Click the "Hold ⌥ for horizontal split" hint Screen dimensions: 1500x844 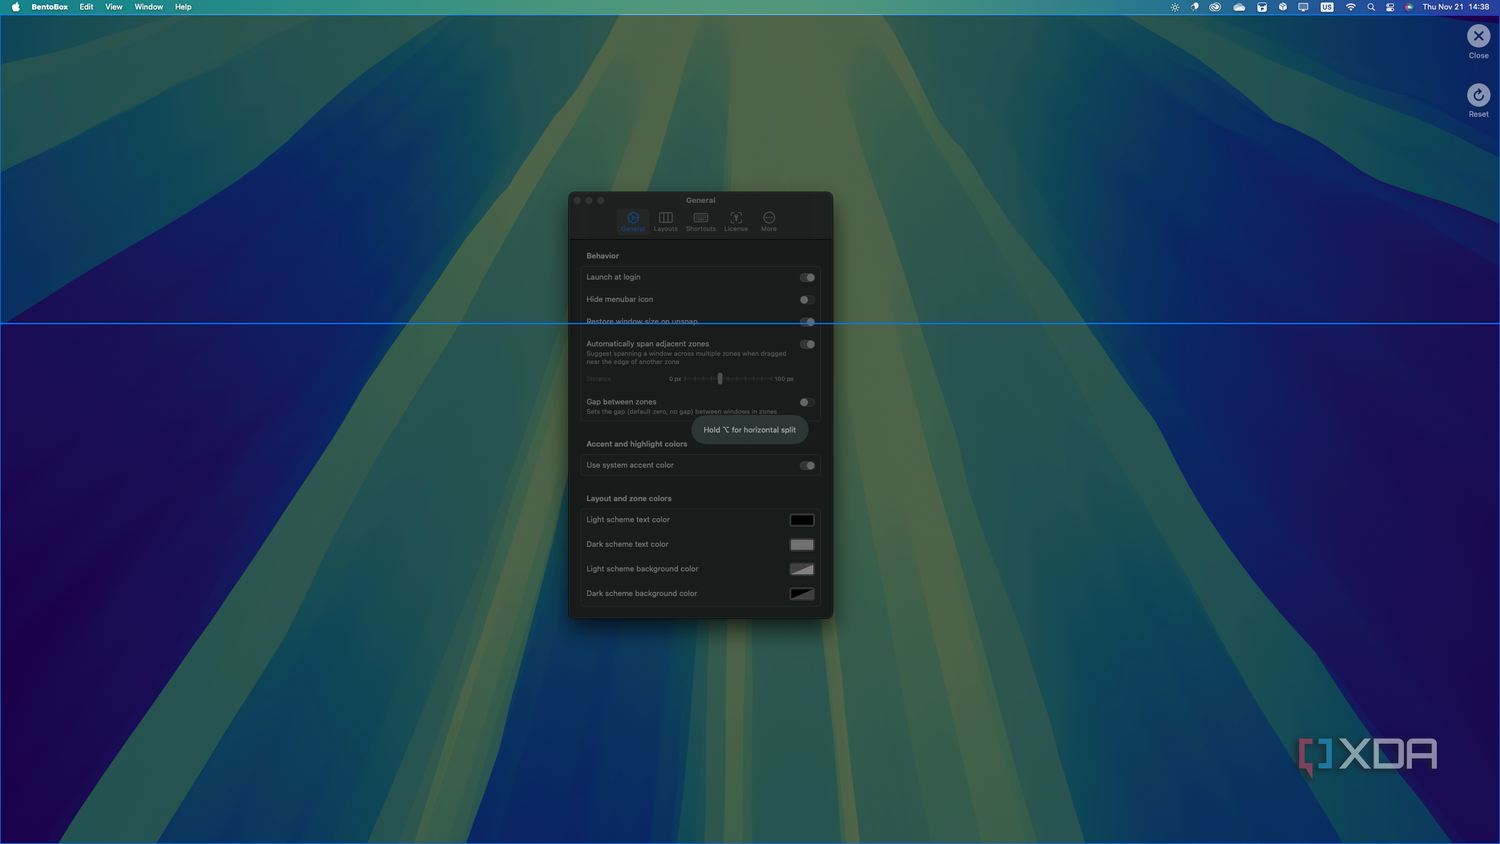click(750, 430)
